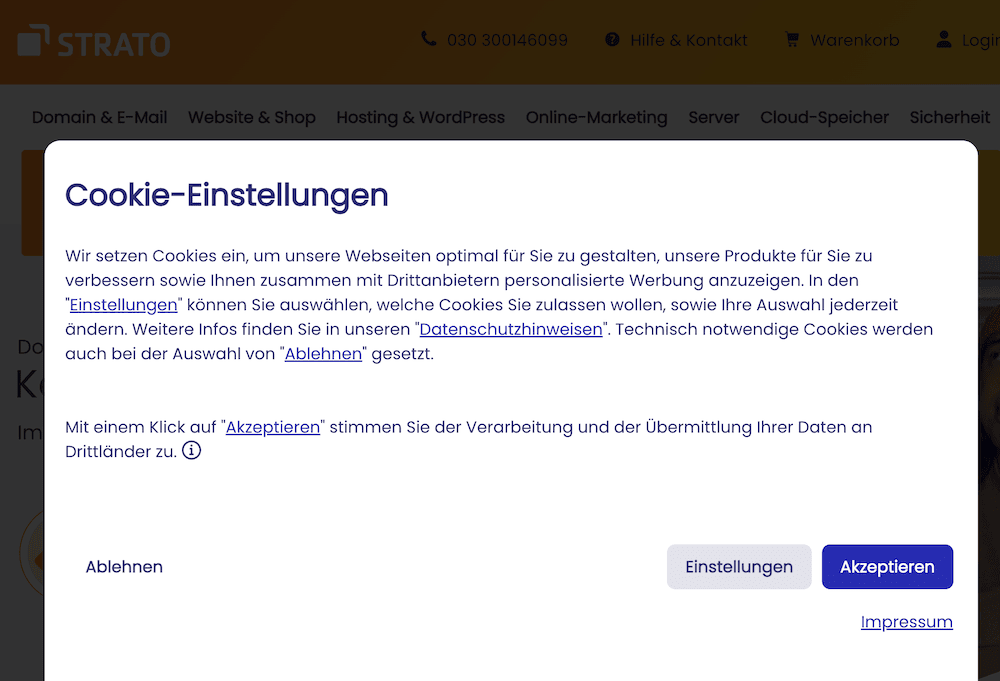Open the Website & Shop menu

(x=252, y=117)
